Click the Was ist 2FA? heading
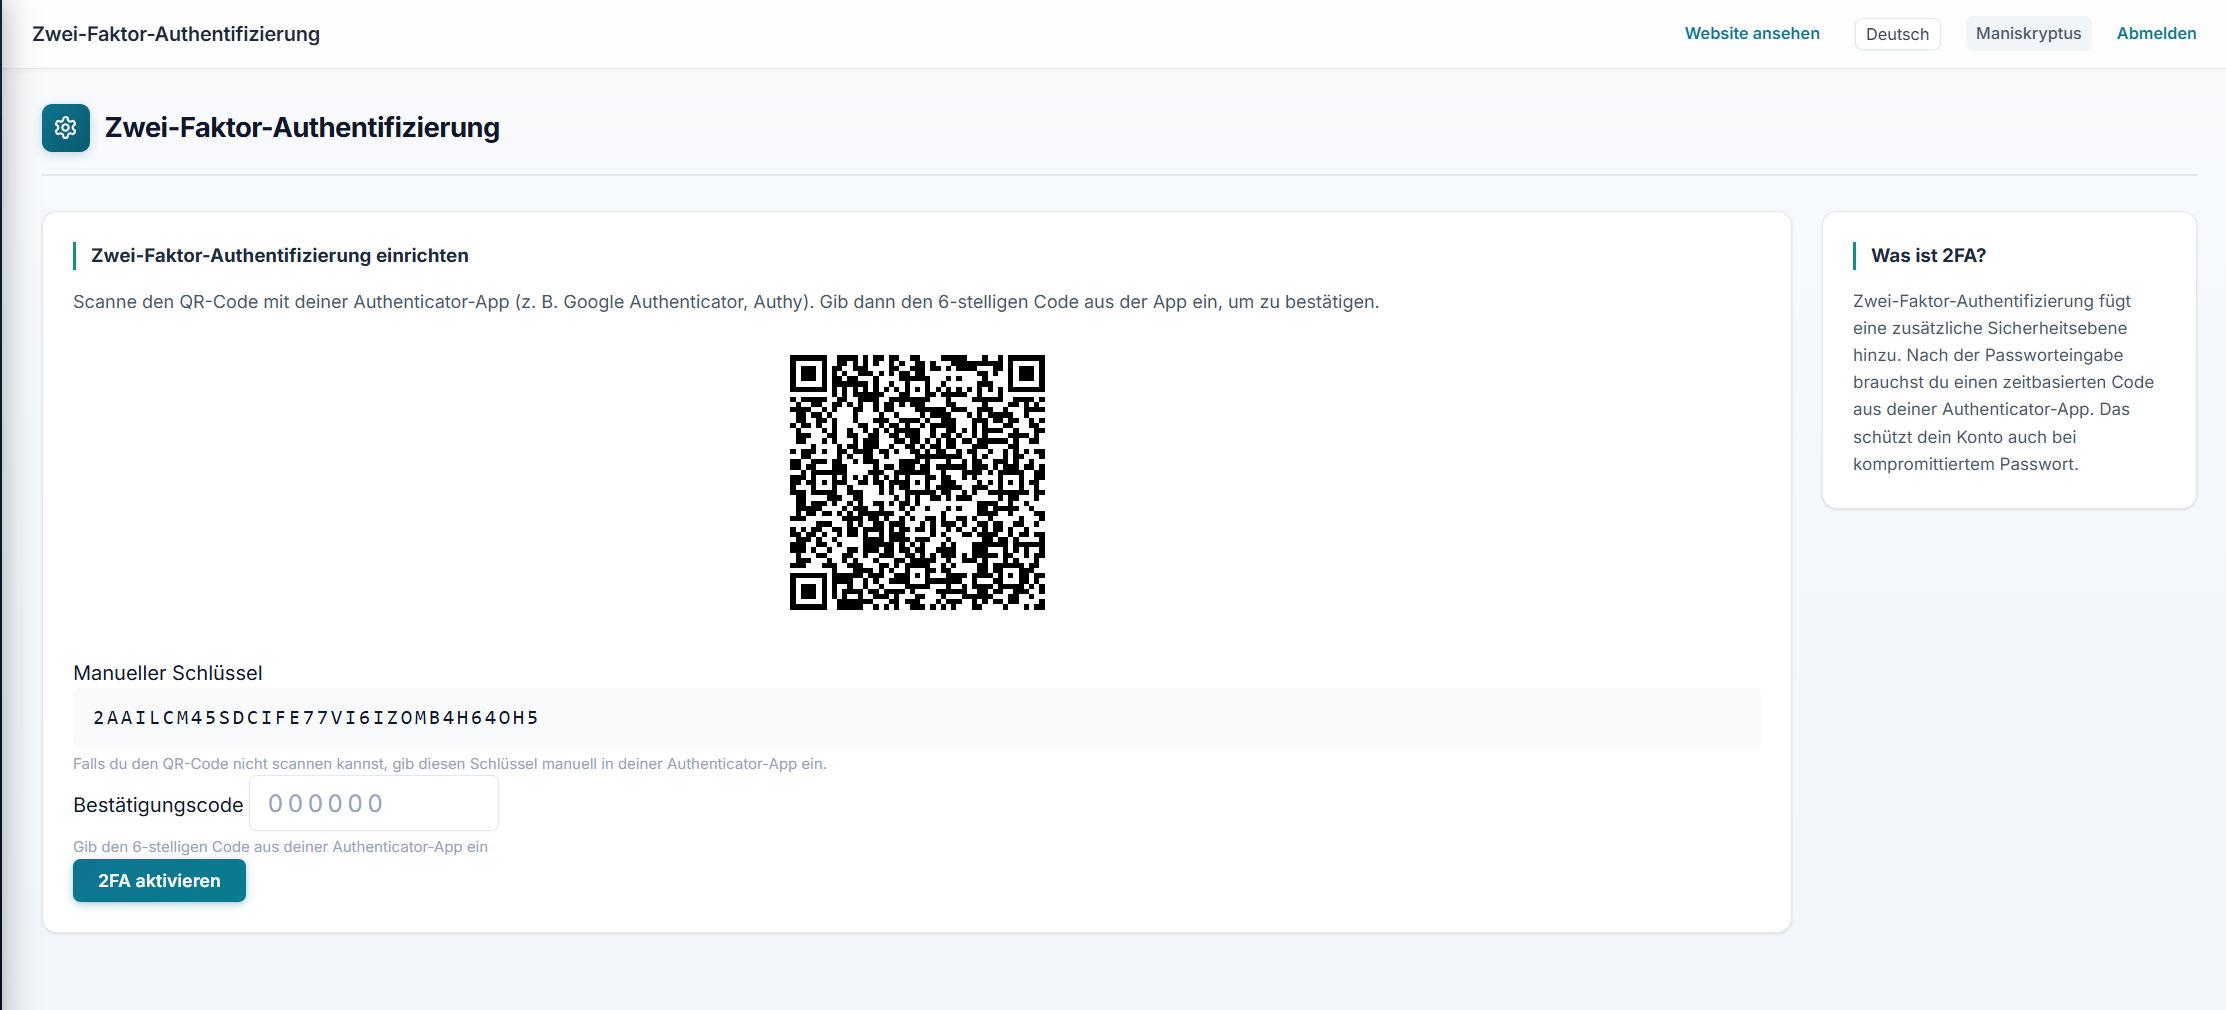The width and height of the screenshot is (2226, 1010). 1928,256
